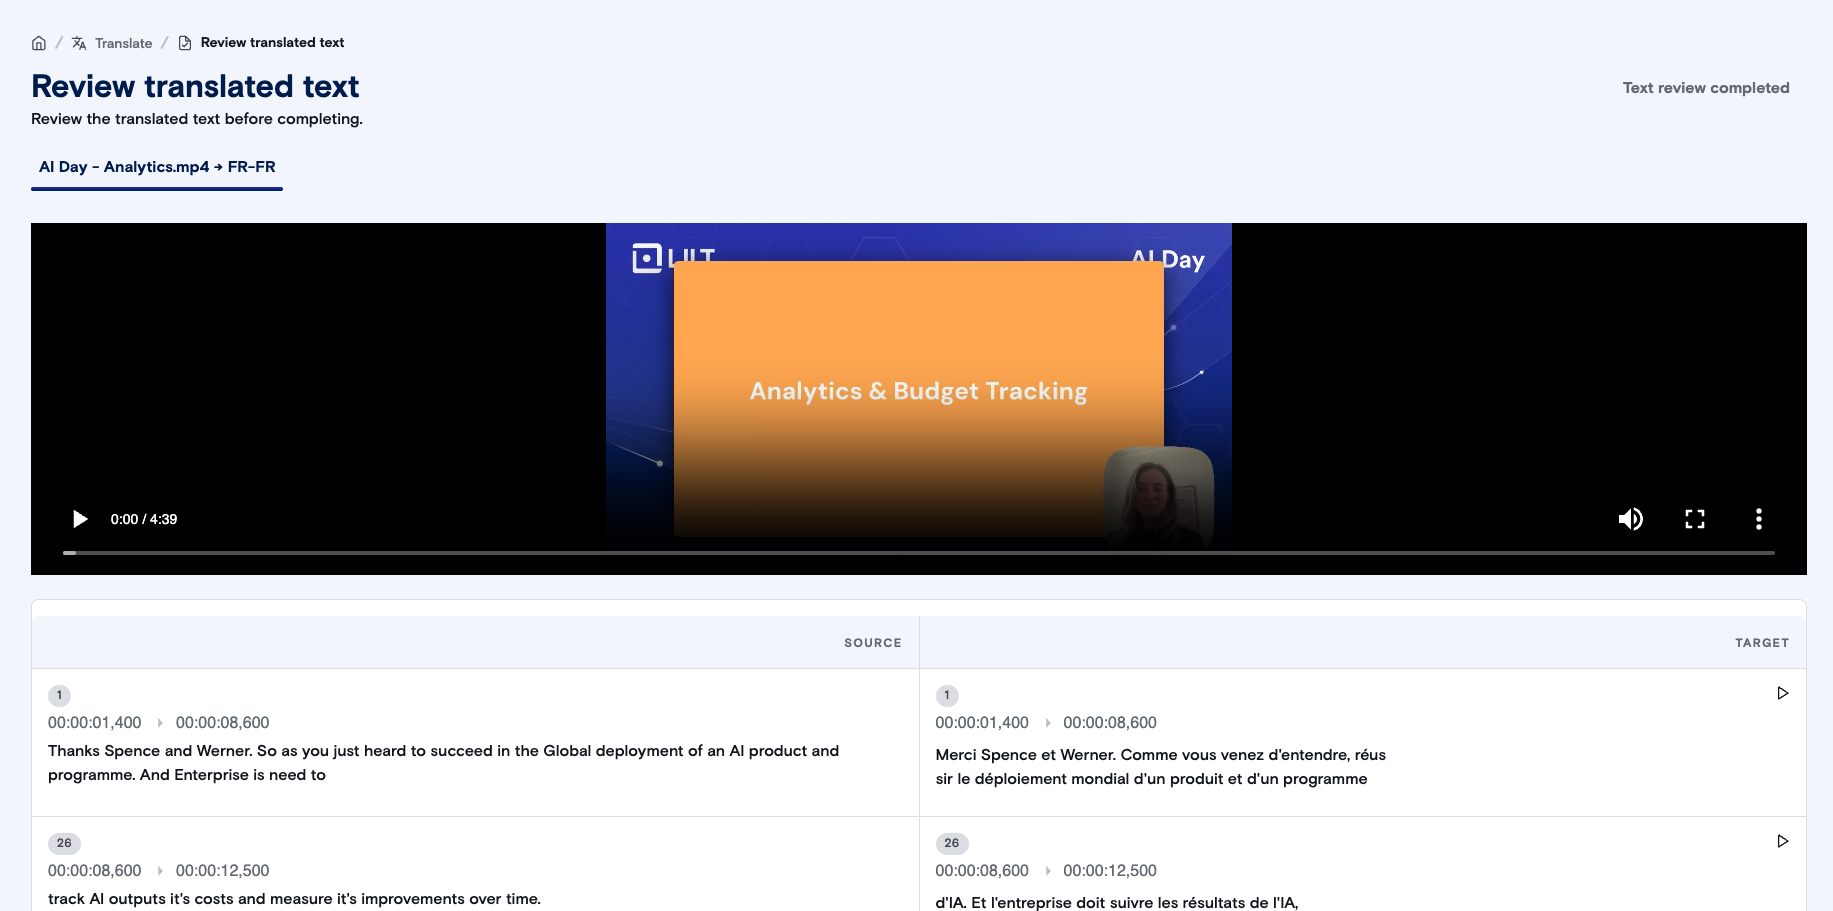Click source text Thanks Spence and Werner
Screen dimensions: 1833x911
tap(444, 763)
